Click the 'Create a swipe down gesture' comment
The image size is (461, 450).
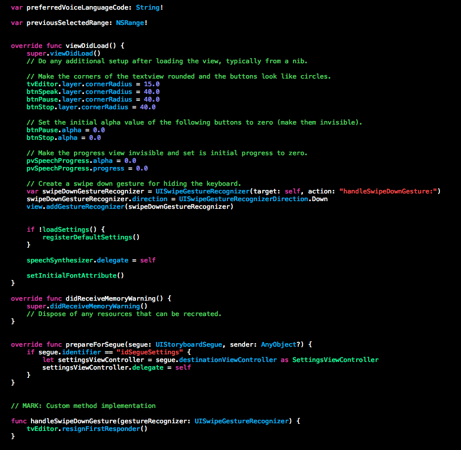click(x=133, y=184)
